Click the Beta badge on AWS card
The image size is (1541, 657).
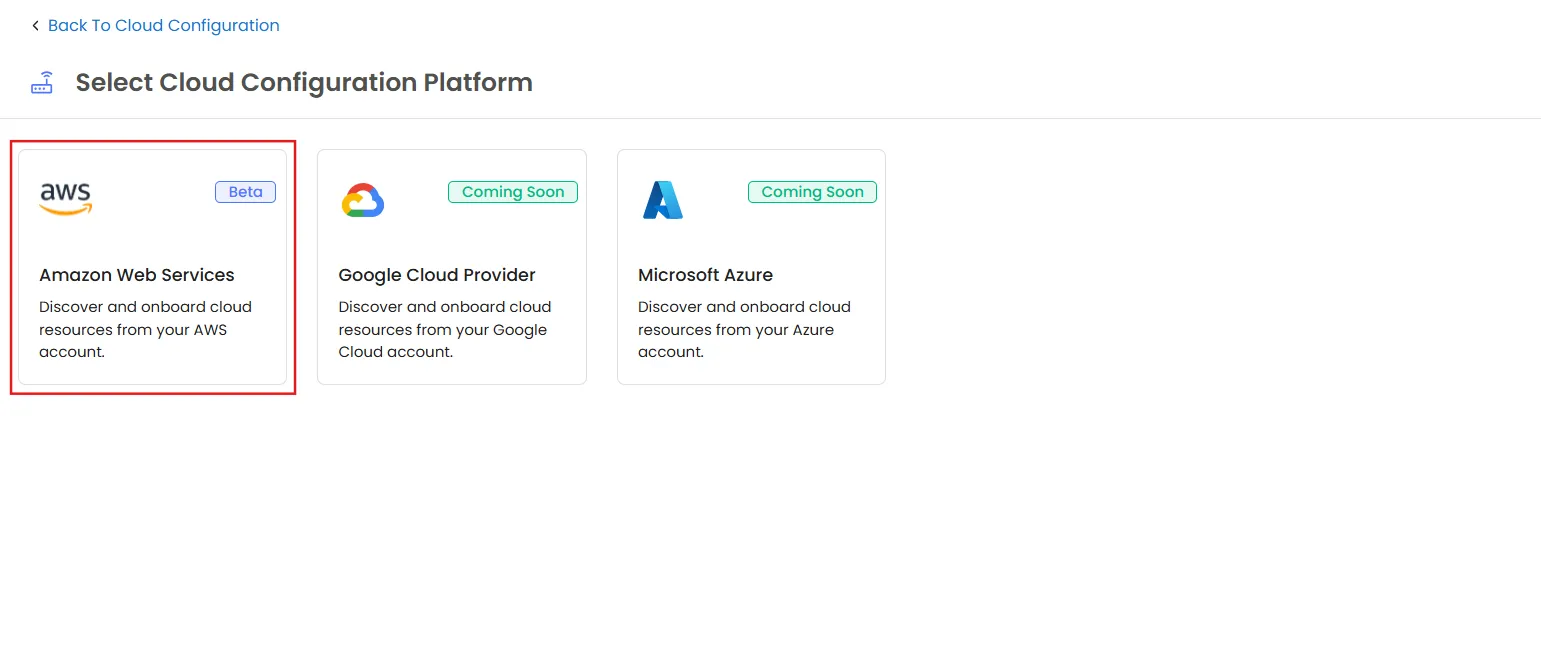tap(245, 192)
